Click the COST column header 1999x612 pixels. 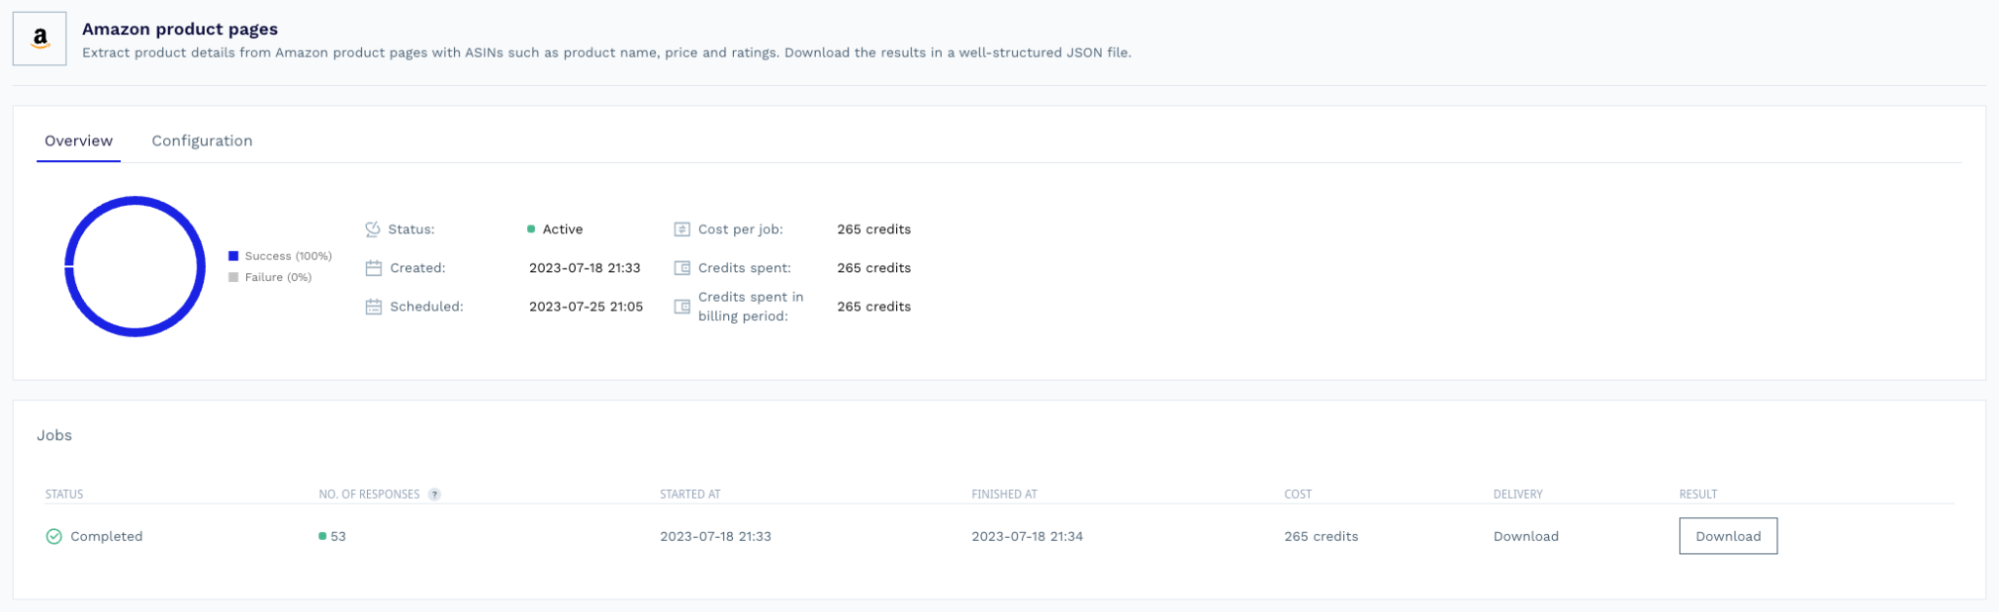tap(1298, 494)
